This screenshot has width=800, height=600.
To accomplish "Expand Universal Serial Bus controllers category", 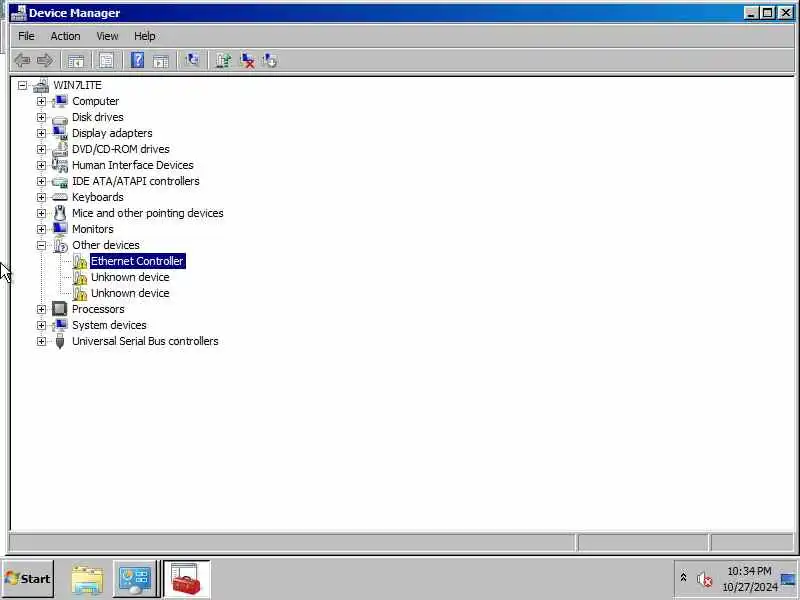I will tap(41, 341).
